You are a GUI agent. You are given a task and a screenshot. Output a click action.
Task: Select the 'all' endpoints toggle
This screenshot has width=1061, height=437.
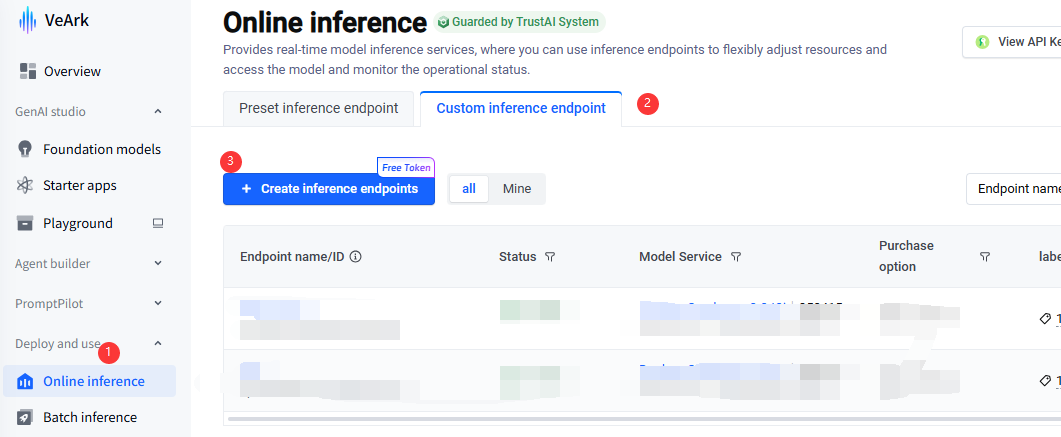coord(468,189)
